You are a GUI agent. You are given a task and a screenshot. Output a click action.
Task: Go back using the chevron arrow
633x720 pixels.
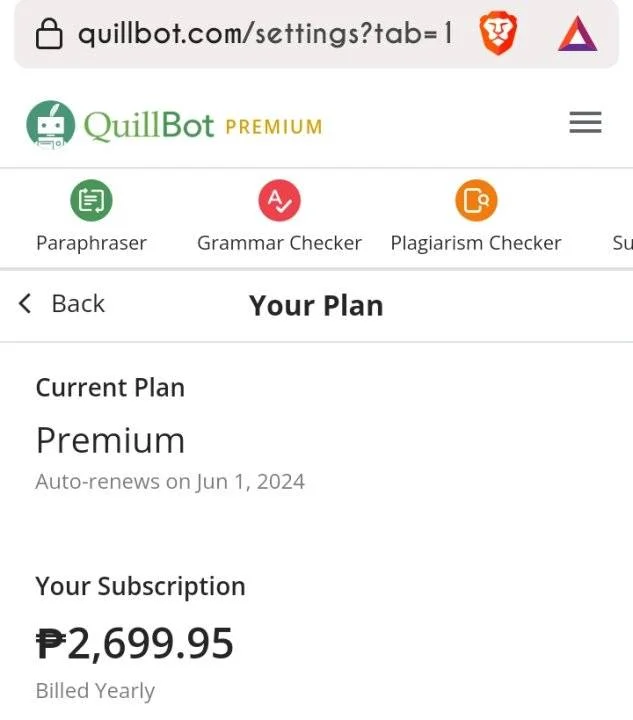25,304
